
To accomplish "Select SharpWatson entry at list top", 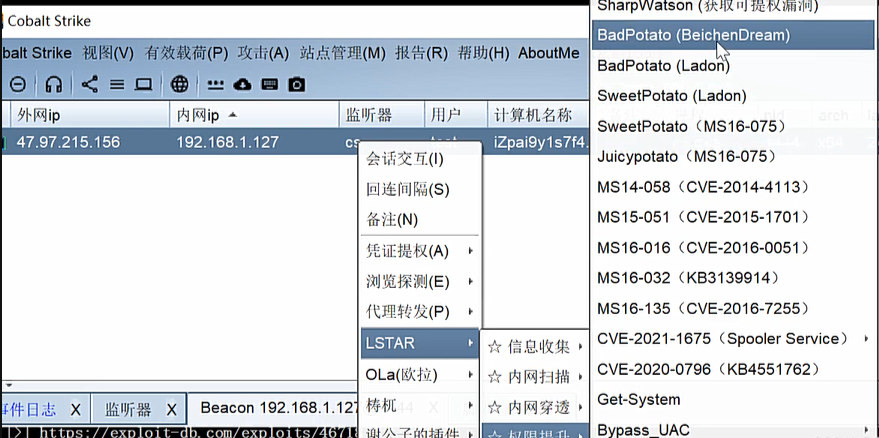I will click(x=734, y=8).
